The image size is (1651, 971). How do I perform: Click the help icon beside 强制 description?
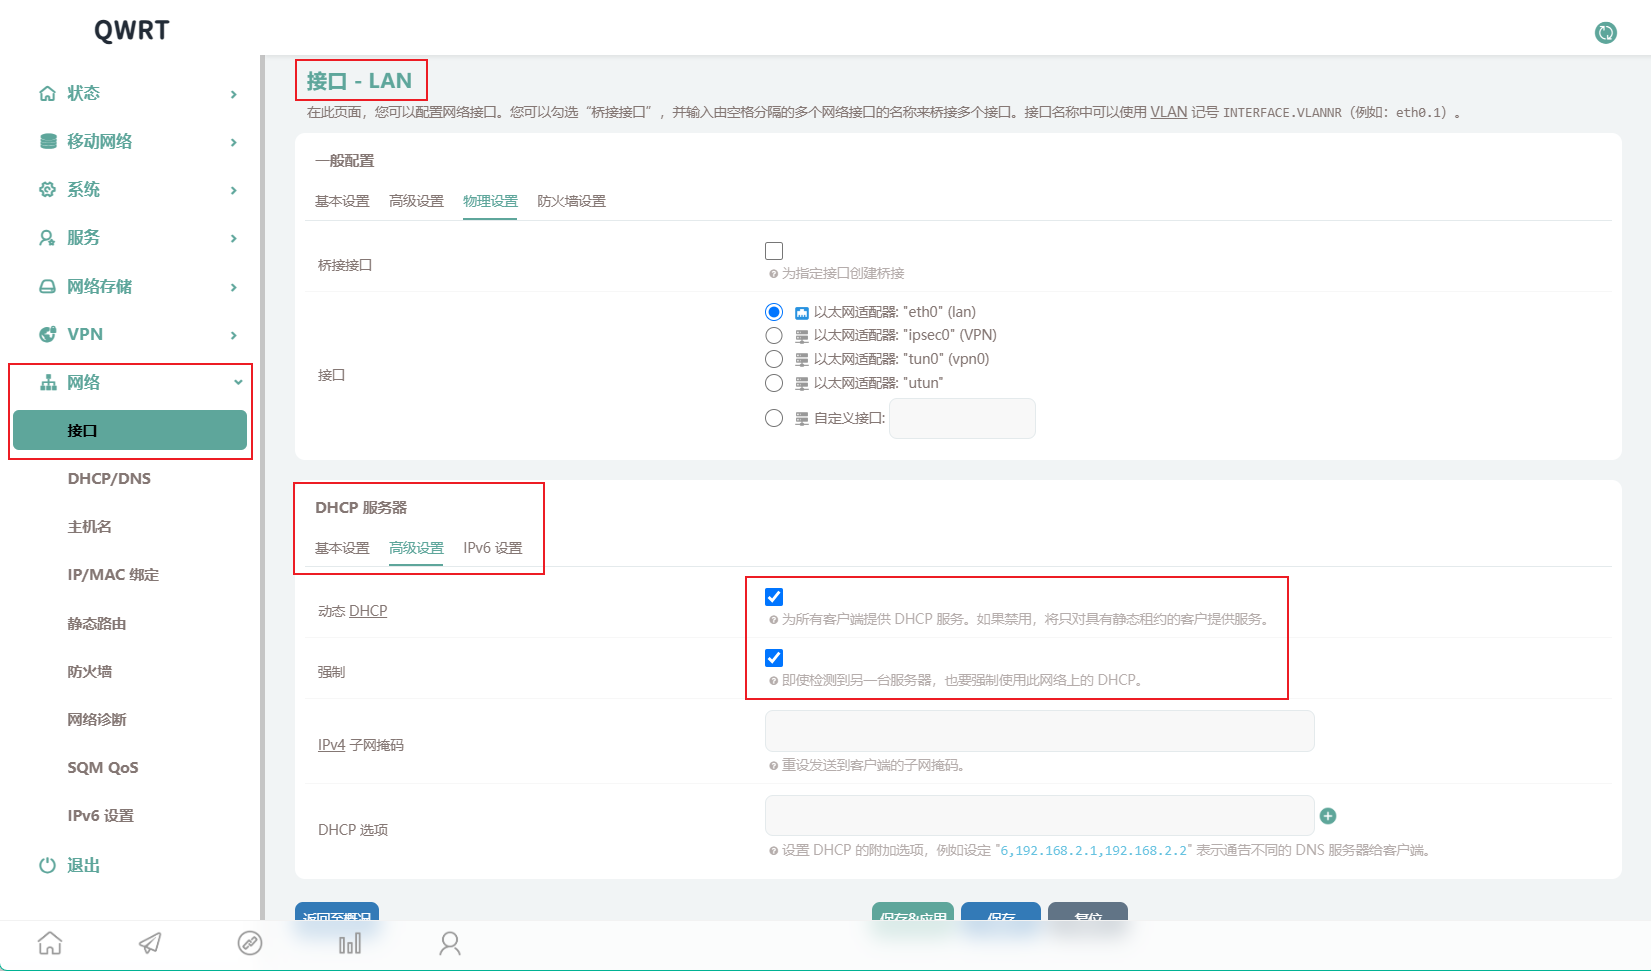pyautogui.click(x=773, y=681)
